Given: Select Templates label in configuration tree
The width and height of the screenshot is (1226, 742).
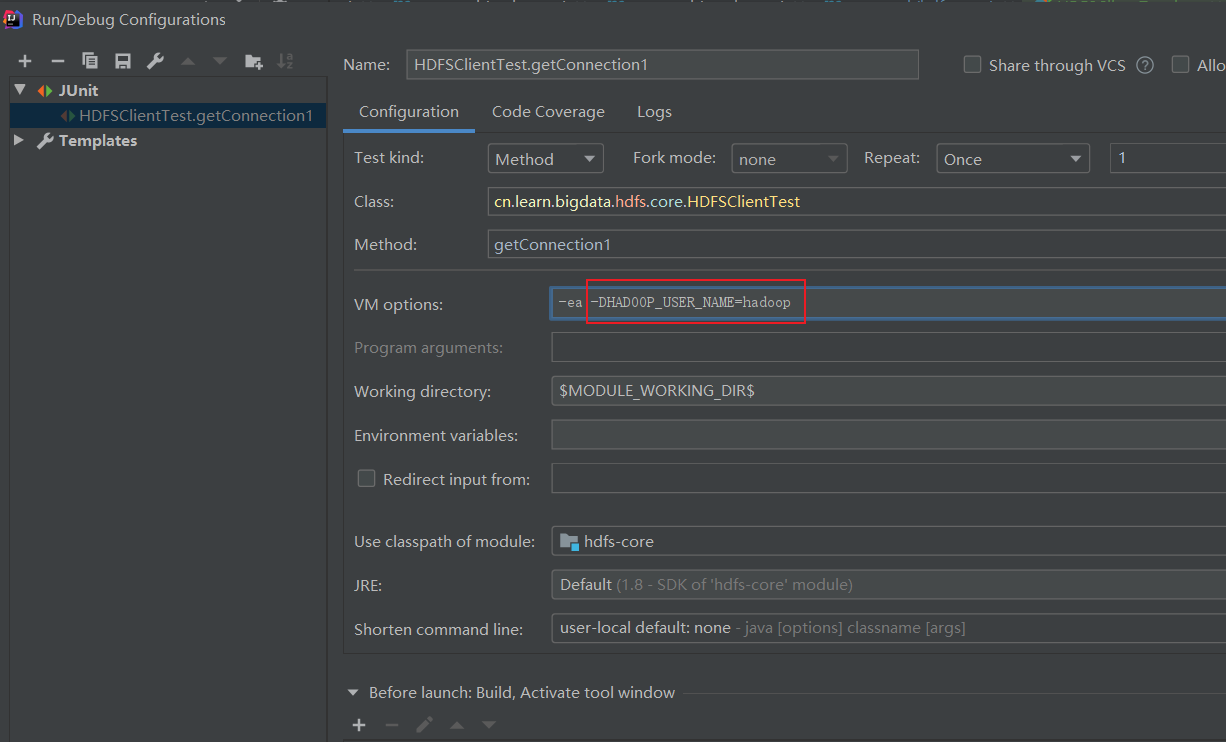Looking at the screenshot, I should [98, 141].
